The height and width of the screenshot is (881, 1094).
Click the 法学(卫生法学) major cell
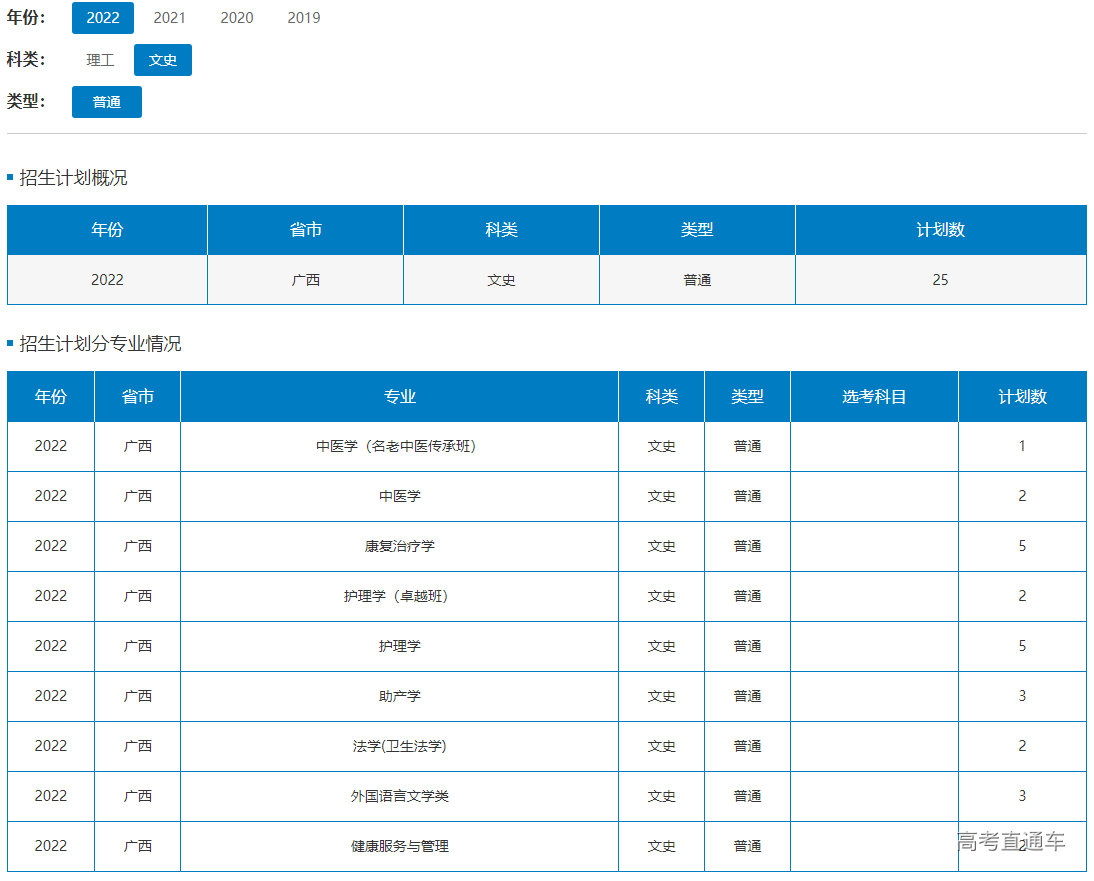399,746
